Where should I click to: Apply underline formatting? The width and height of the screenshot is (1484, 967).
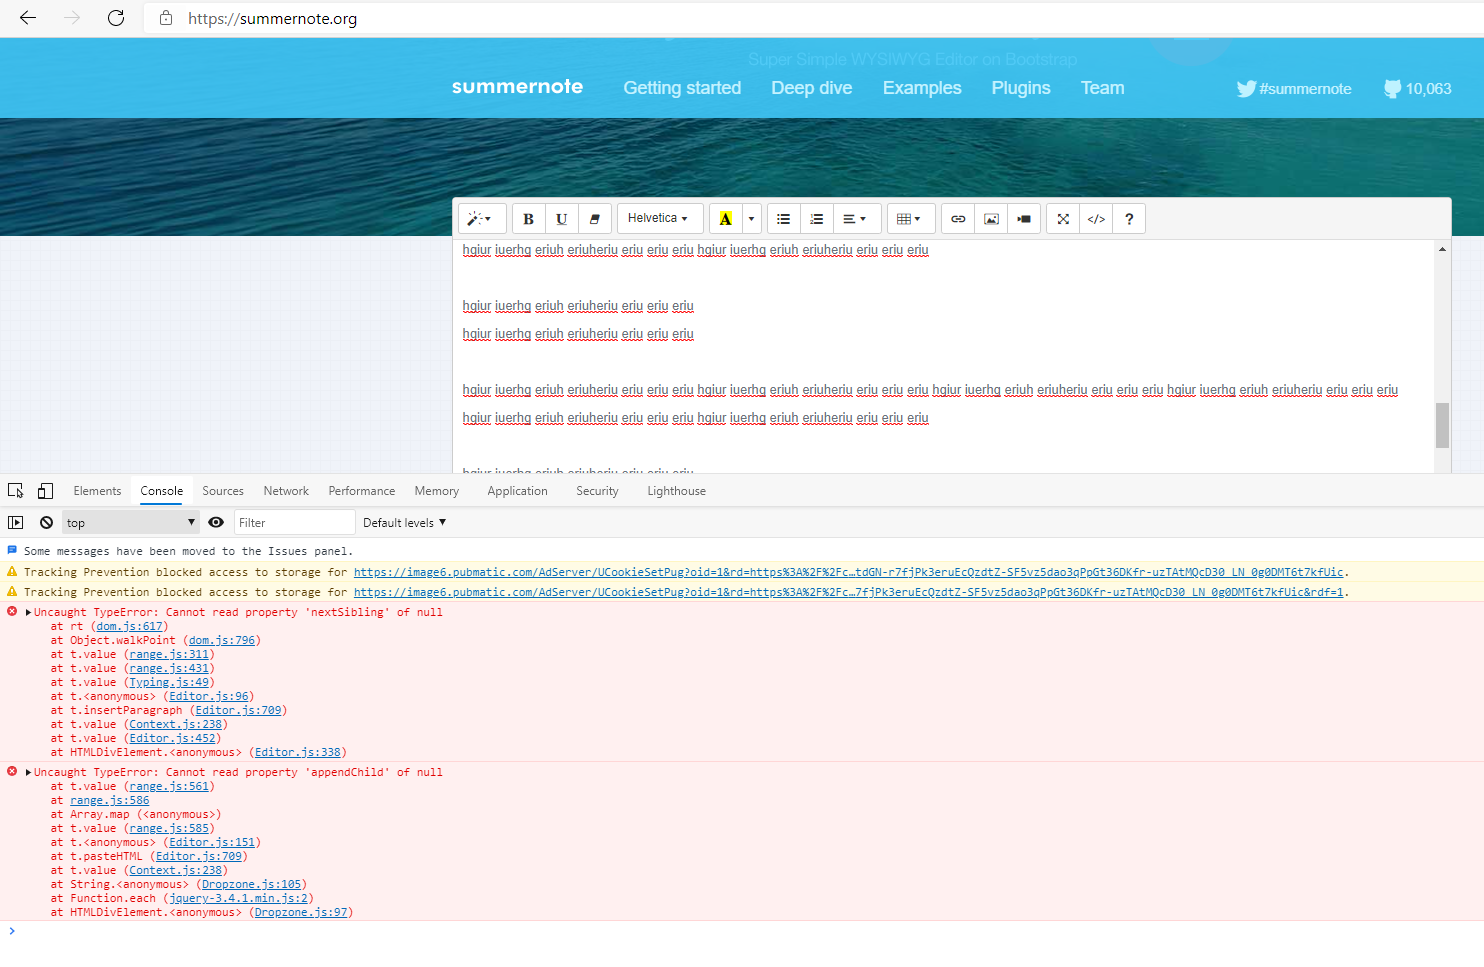(x=561, y=218)
